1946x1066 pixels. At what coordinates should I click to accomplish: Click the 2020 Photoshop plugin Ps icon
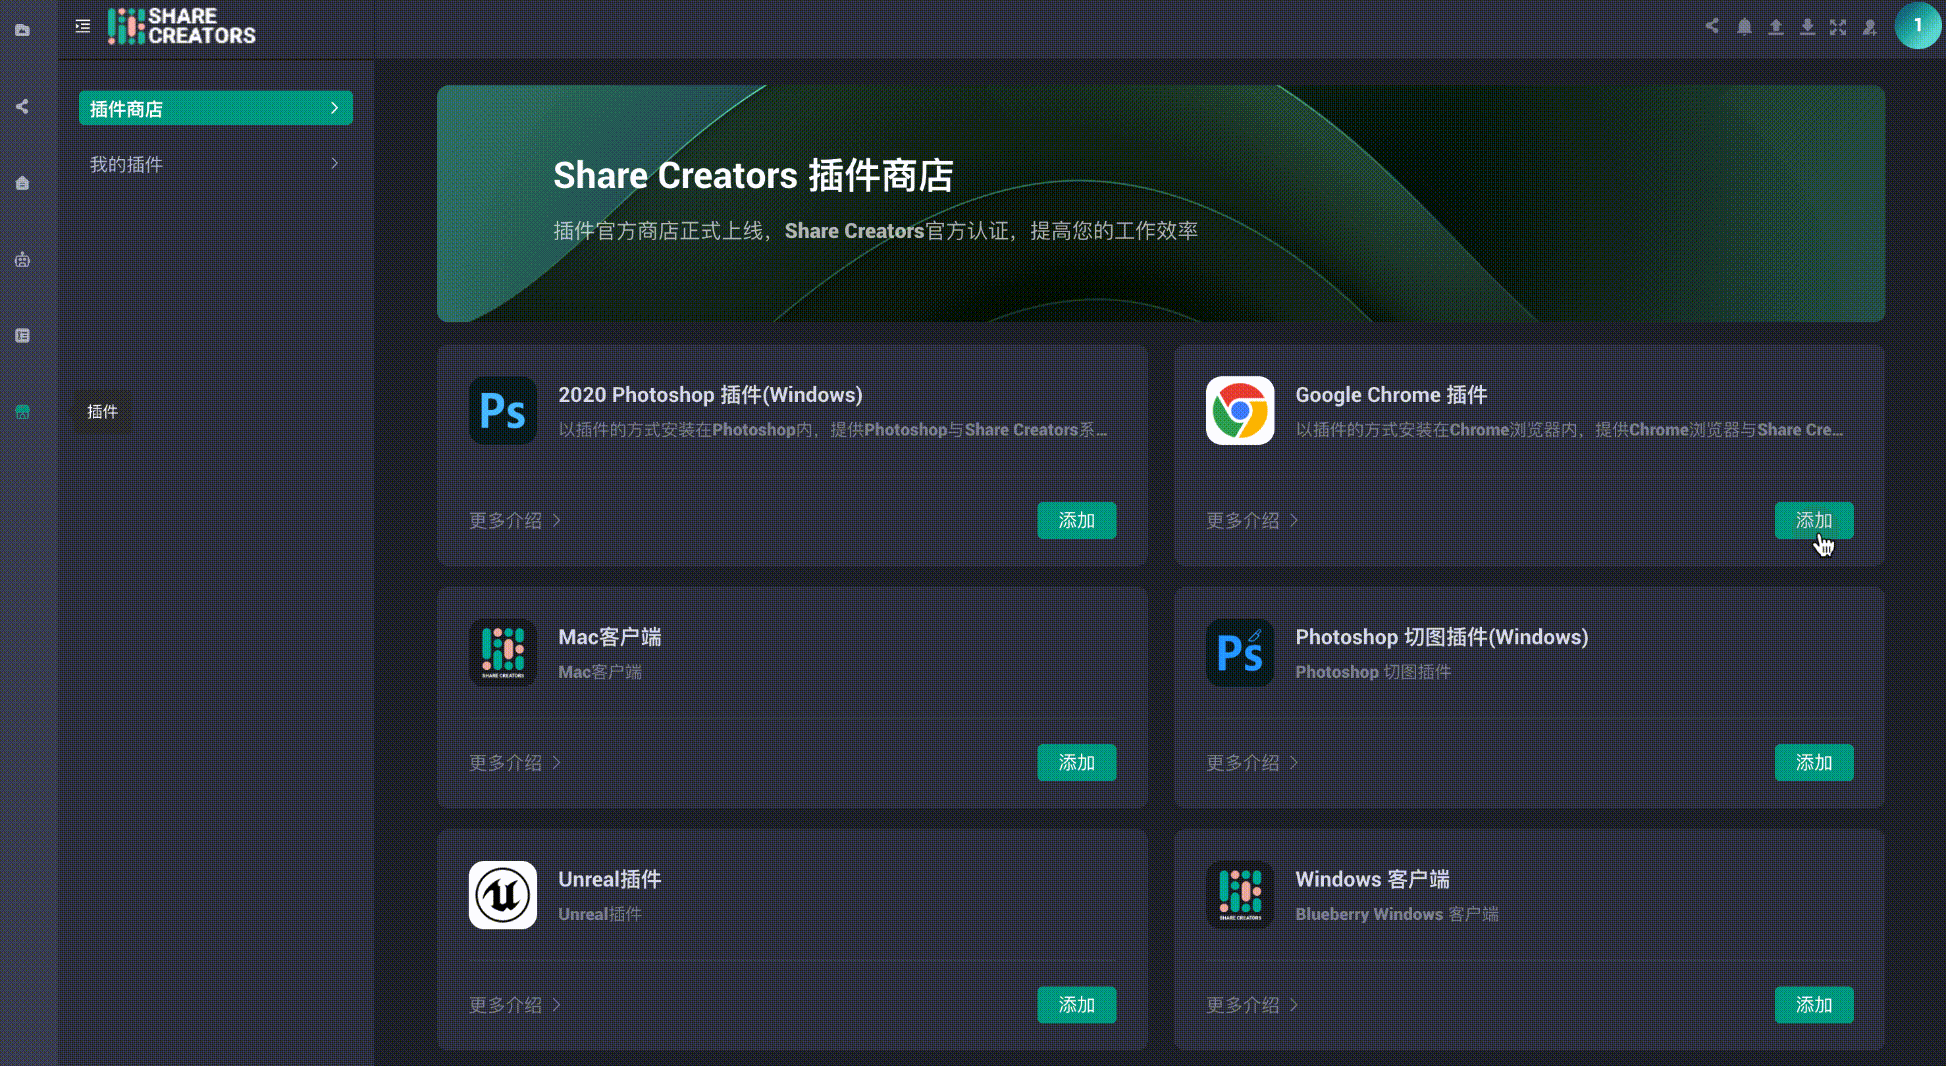coord(503,410)
